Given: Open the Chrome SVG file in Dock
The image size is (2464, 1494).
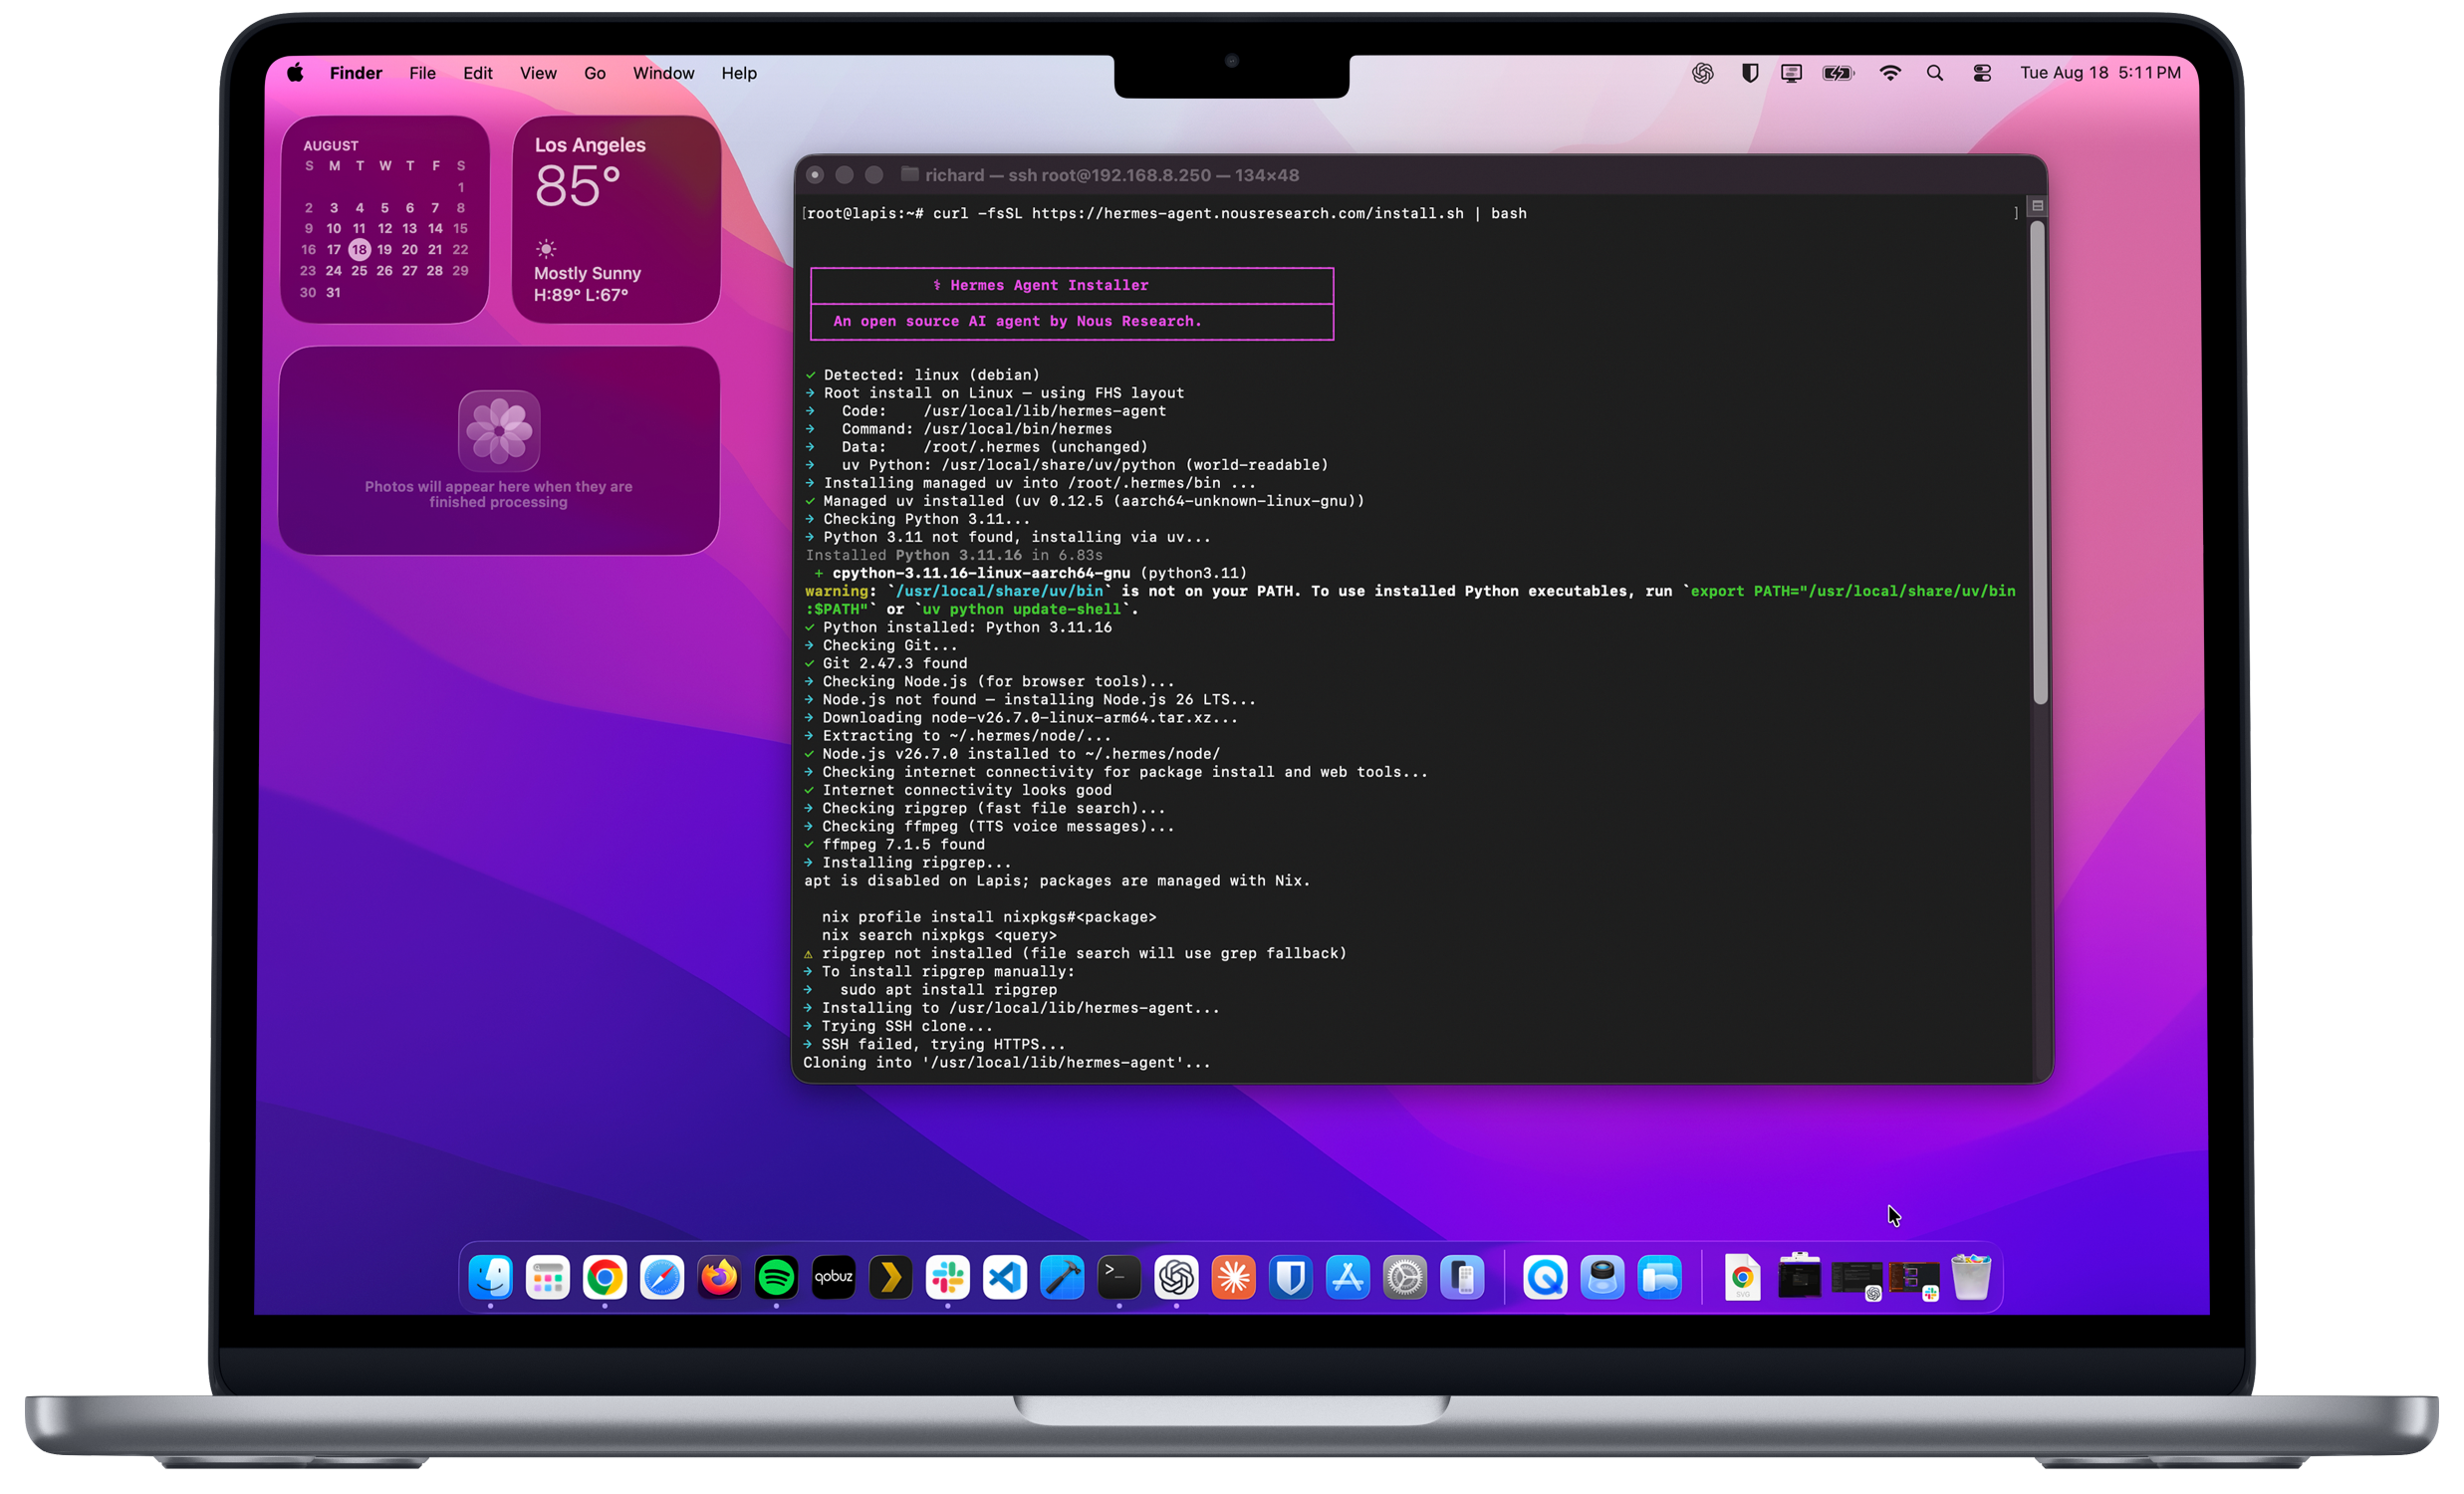Looking at the screenshot, I should 1742,1277.
